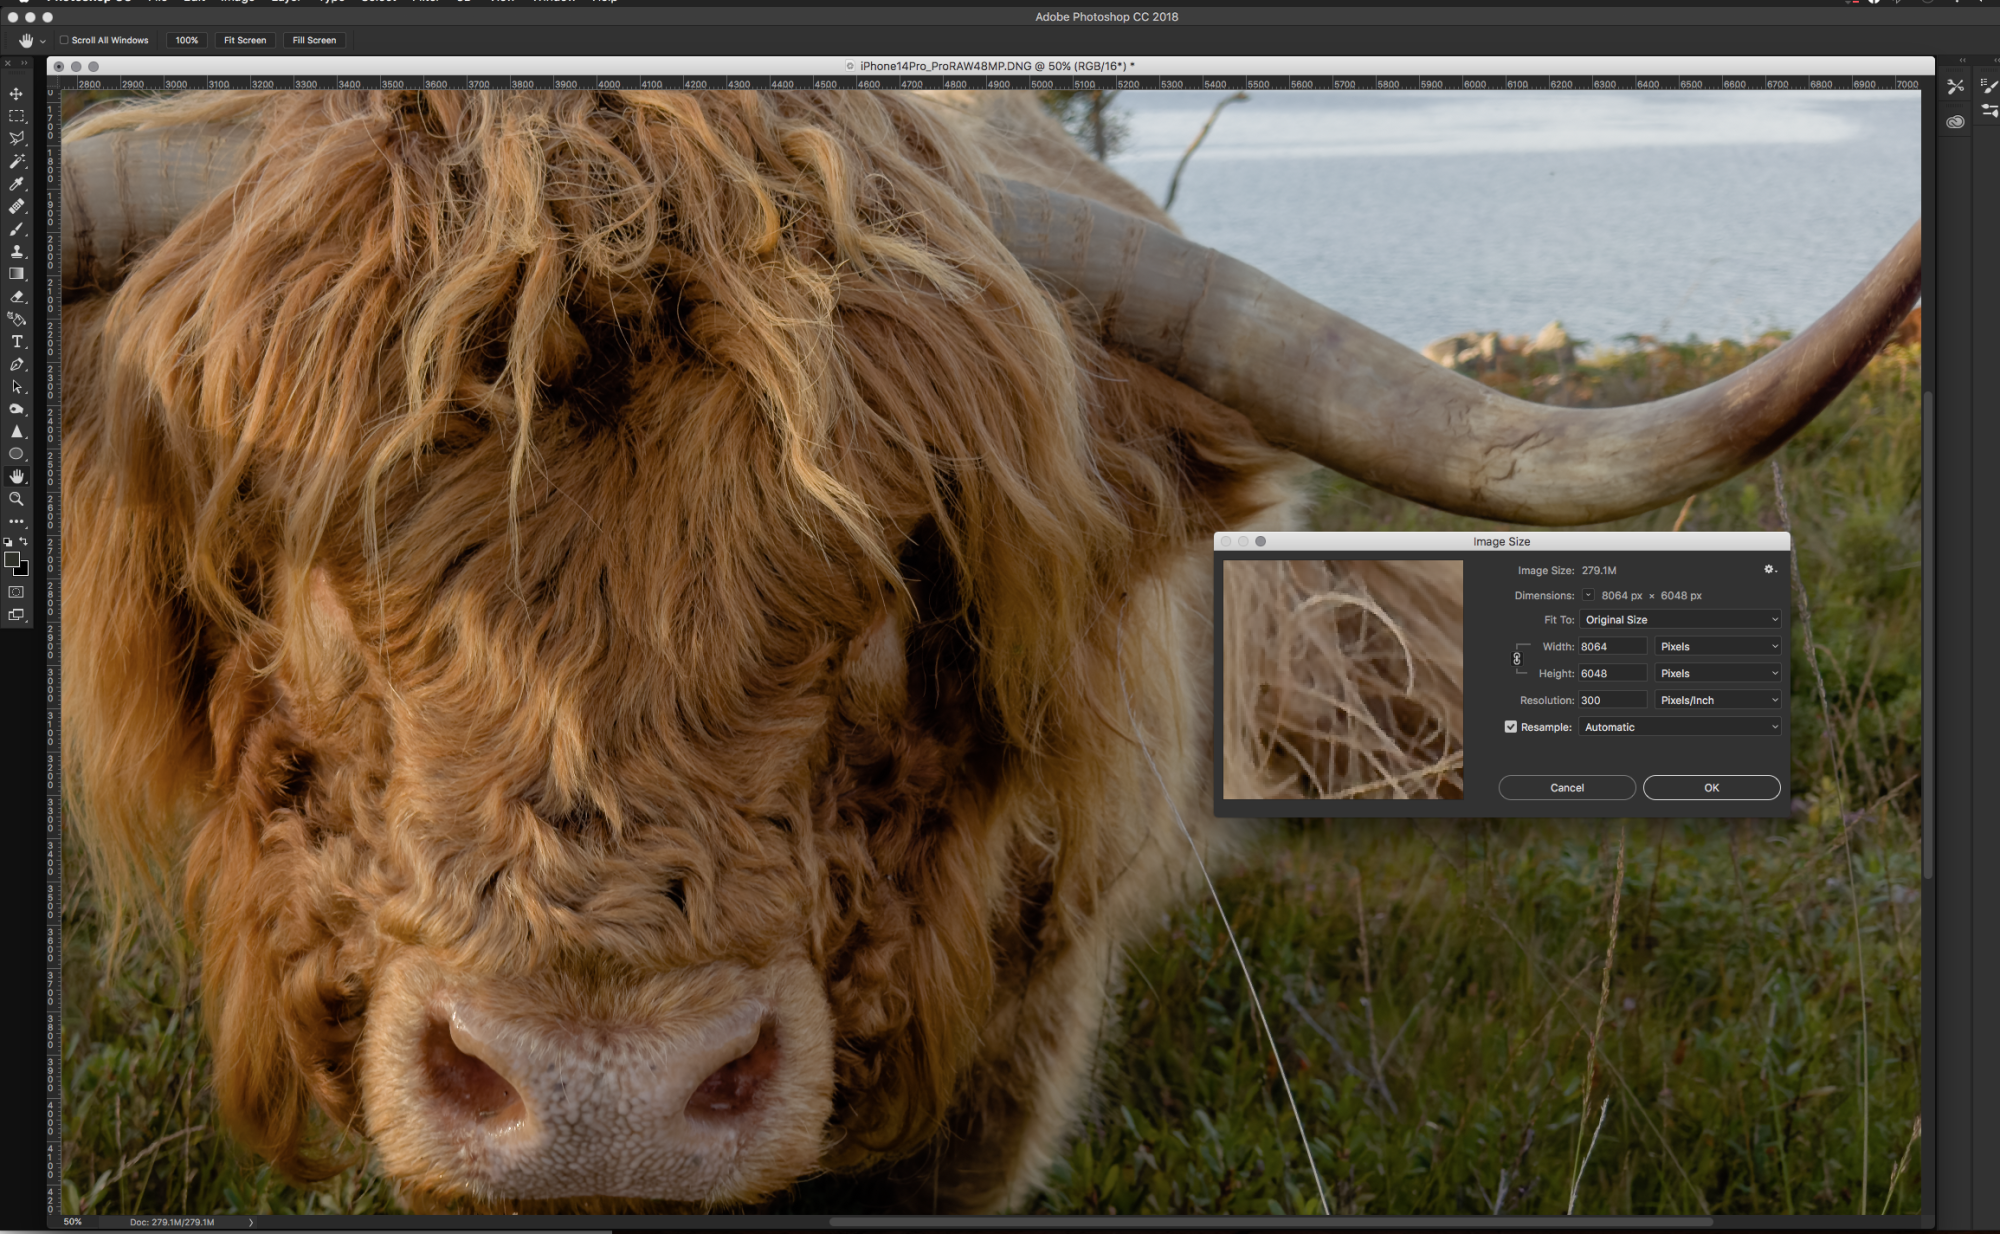The height and width of the screenshot is (1234, 2000).
Task: Open the Resample method Automatic dropdown
Action: click(x=1680, y=727)
